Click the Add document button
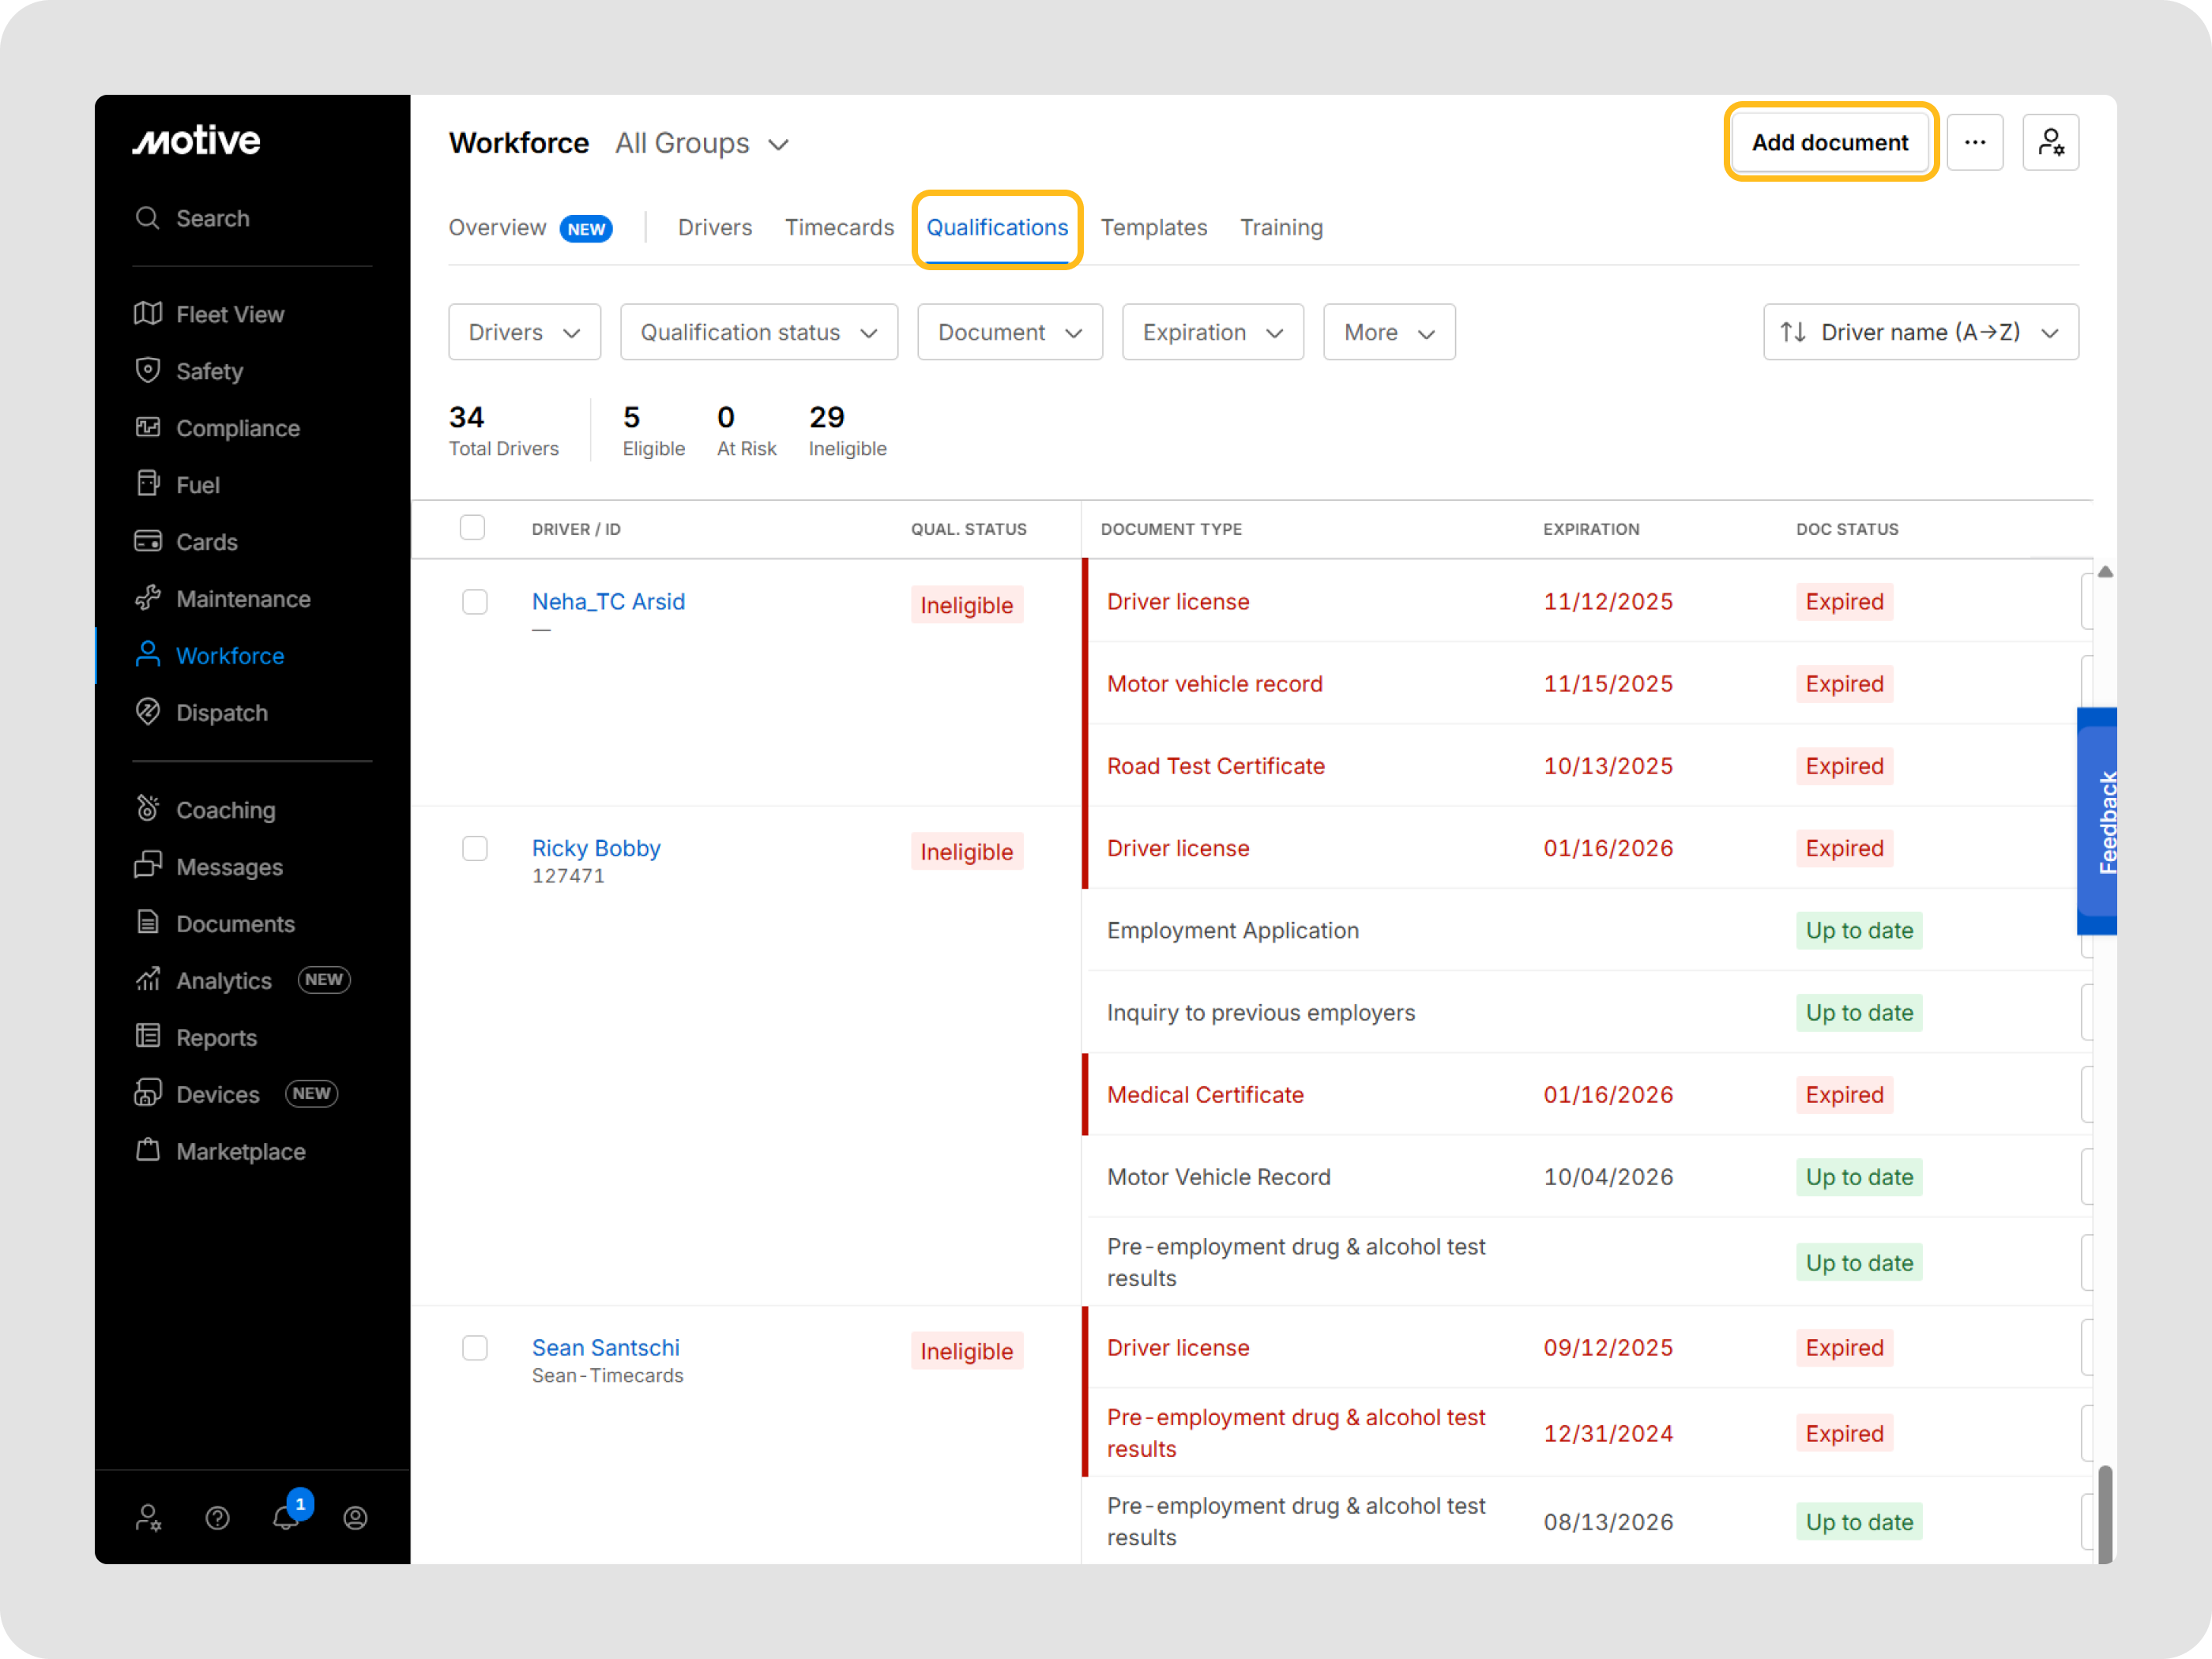 [1829, 143]
